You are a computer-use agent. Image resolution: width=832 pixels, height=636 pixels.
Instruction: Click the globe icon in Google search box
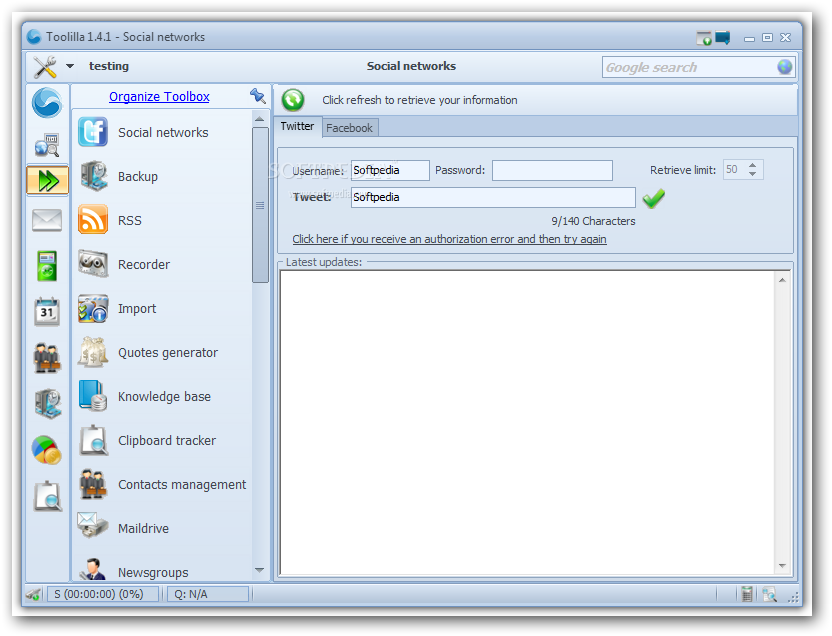pyautogui.click(x=784, y=67)
